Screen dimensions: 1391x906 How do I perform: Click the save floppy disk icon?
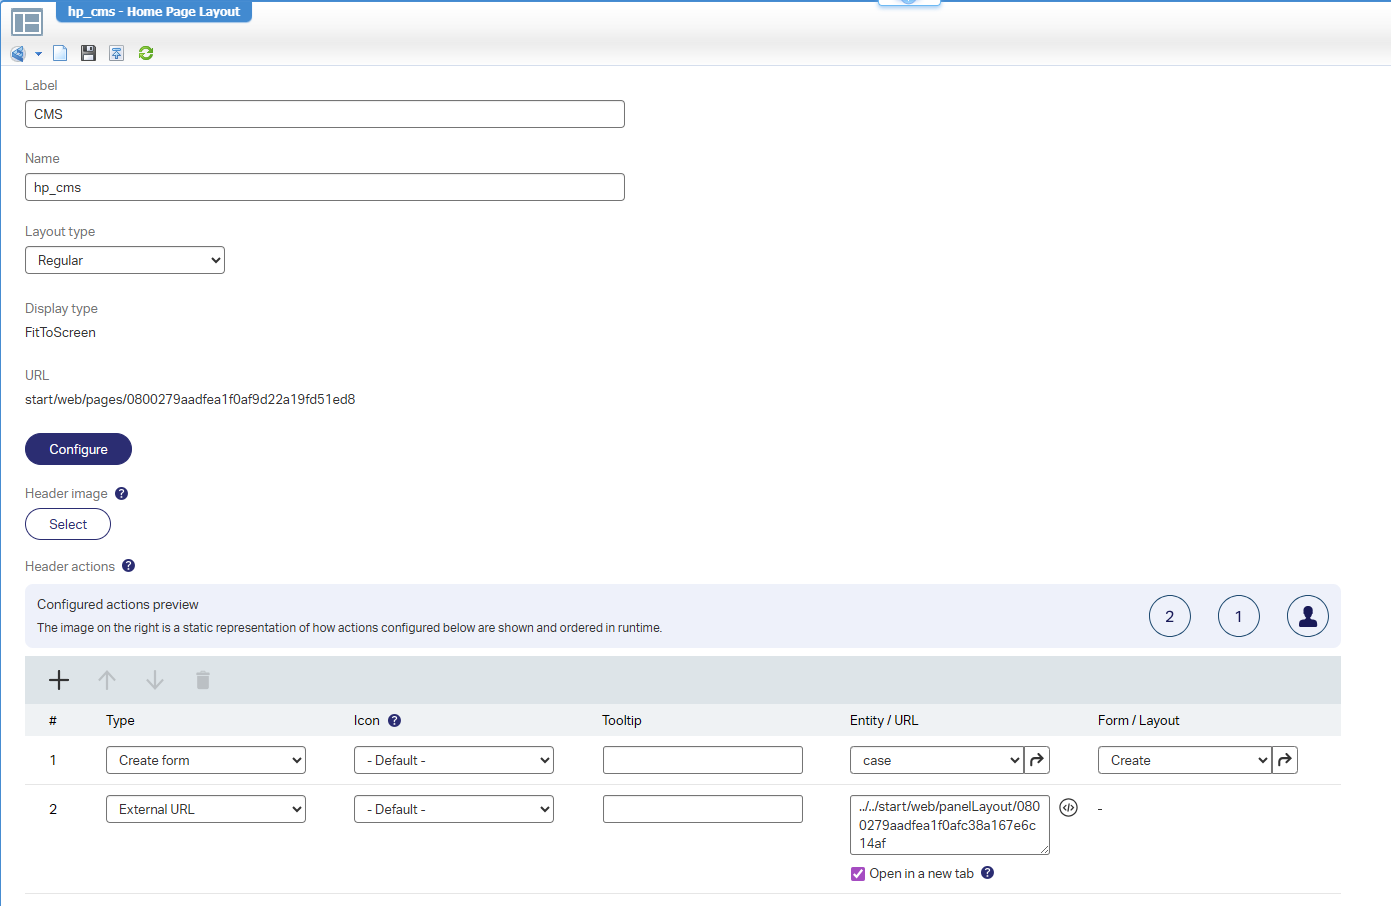tap(89, 53)
